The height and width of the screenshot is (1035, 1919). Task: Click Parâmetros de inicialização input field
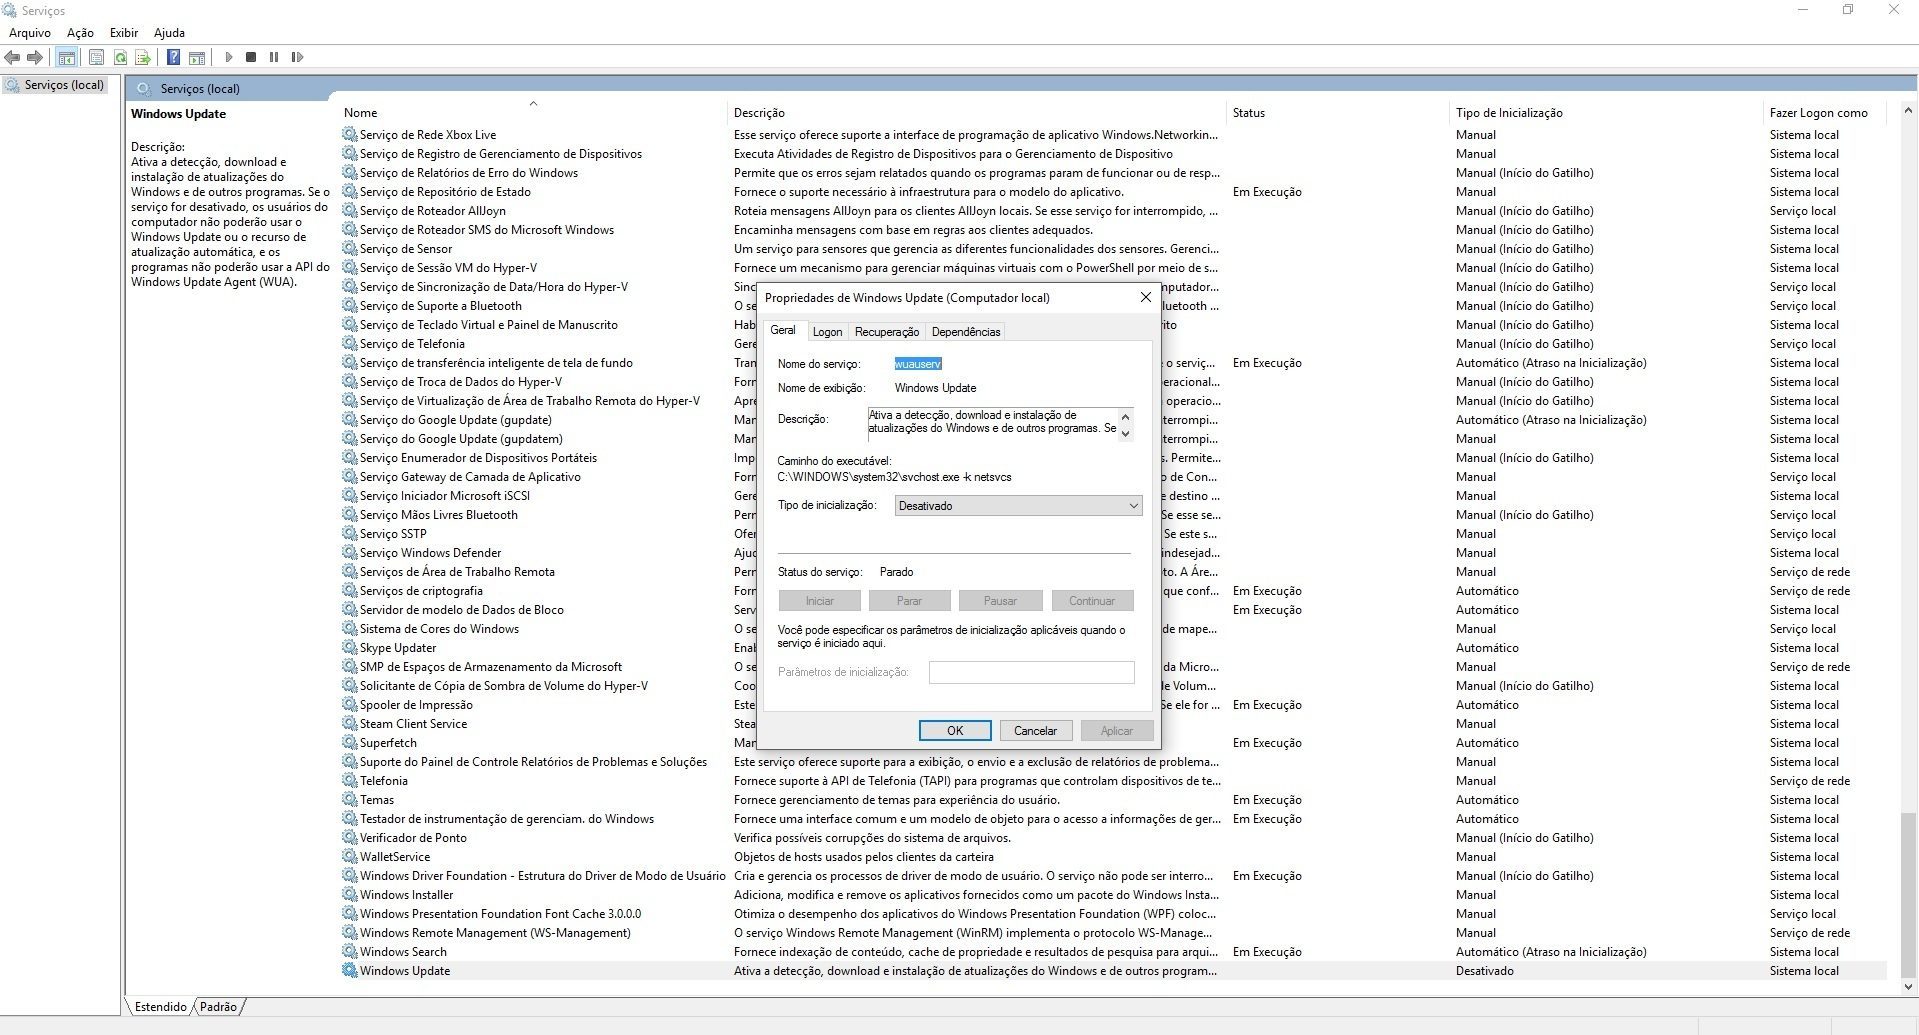pyautogui.click(x=1031, y=672)
